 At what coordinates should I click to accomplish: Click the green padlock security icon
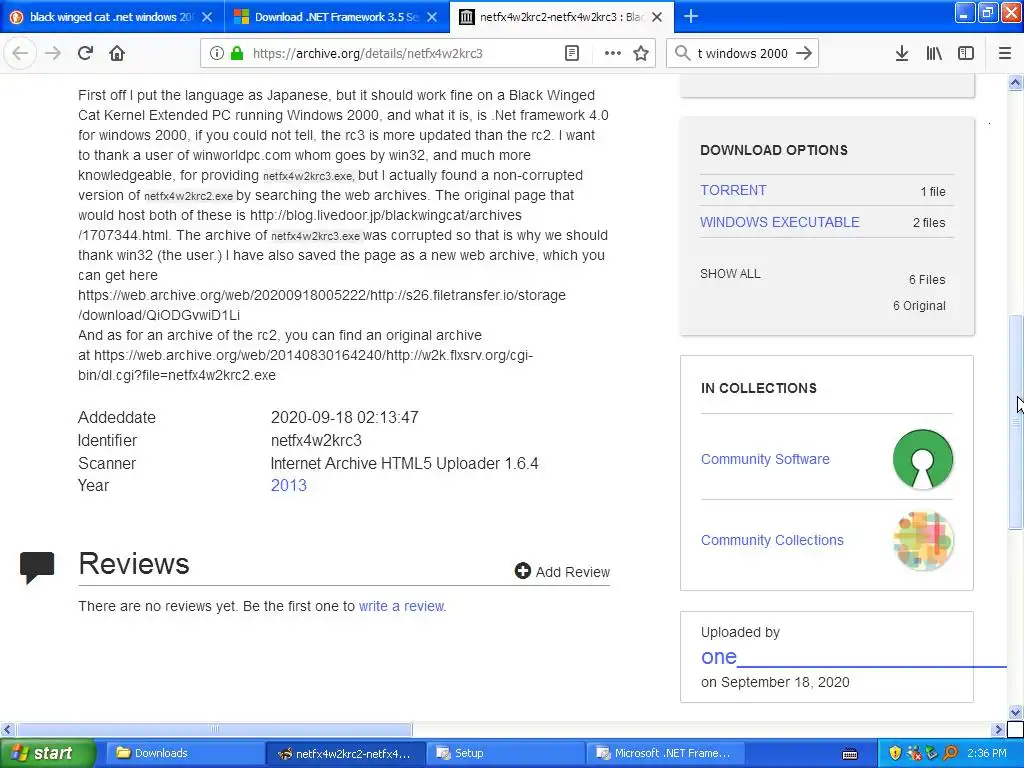[x=236, y=53]
